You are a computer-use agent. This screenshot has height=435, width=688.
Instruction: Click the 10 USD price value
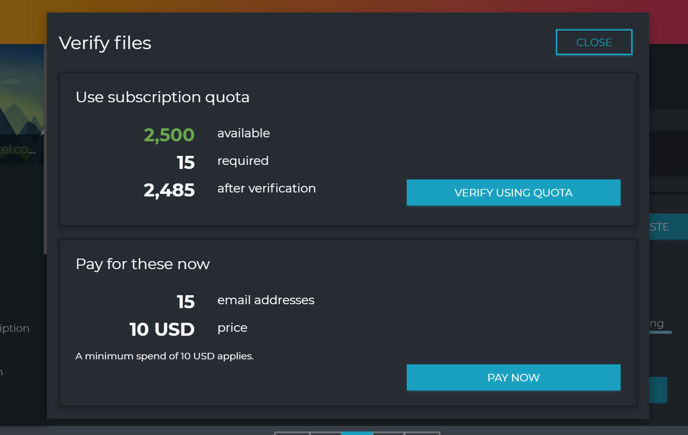coord(162,329)
